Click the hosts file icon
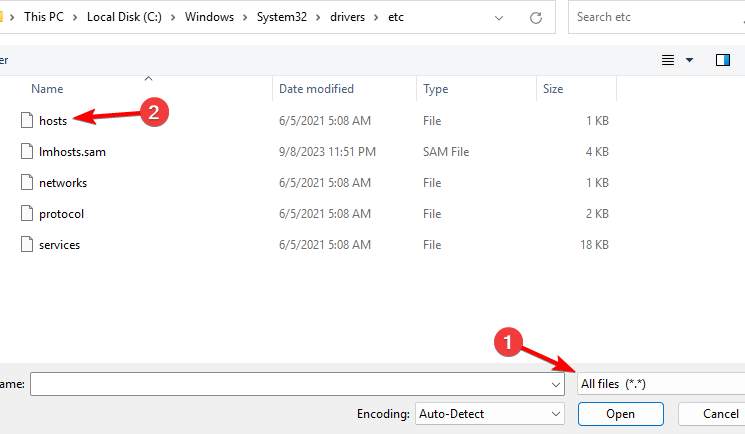The height and width of the screenshot is (434, 745). pos(27,121)
